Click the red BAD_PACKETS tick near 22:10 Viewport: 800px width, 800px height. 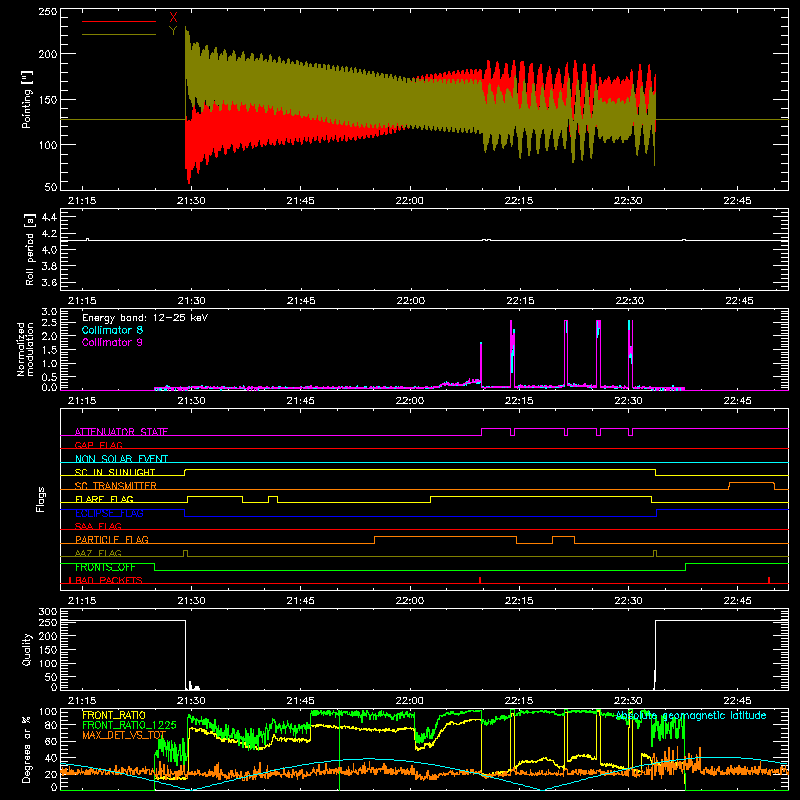480,580
